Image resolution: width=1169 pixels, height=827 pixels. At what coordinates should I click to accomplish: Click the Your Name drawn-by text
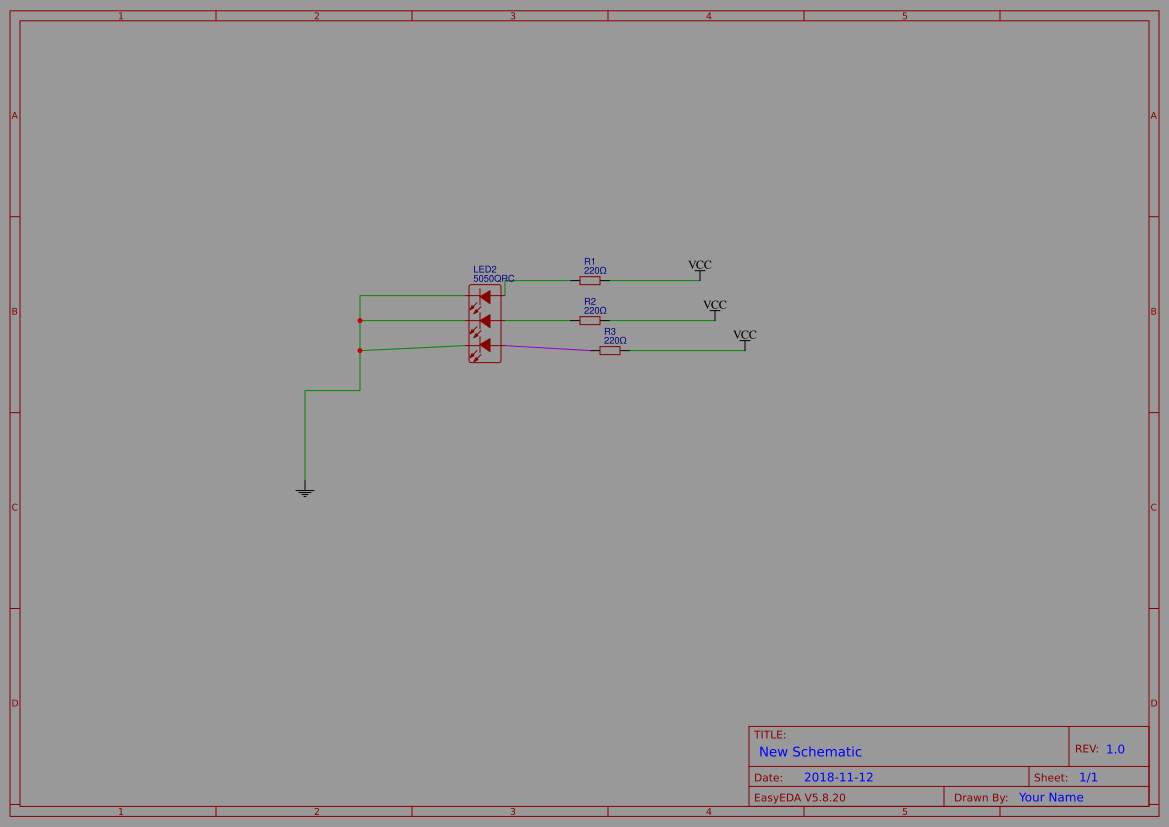pos(1051,797)
